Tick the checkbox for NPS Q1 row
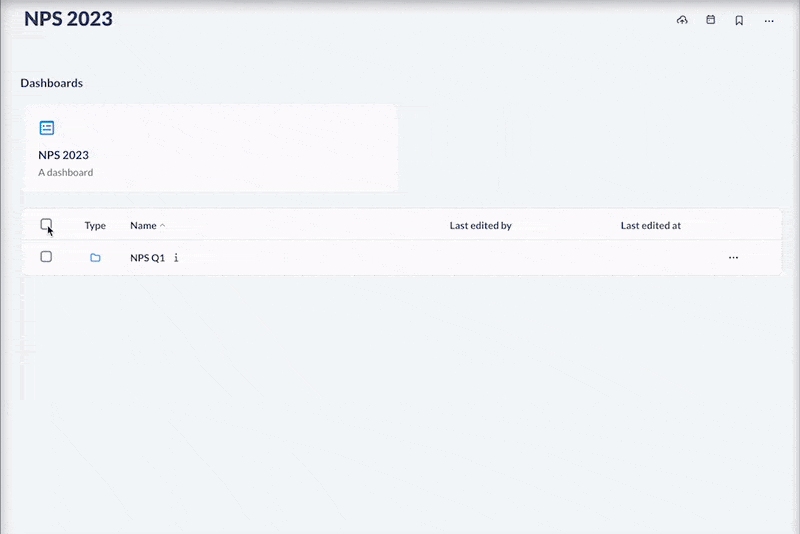The image size is (800, 534). [x=46, y=257]
